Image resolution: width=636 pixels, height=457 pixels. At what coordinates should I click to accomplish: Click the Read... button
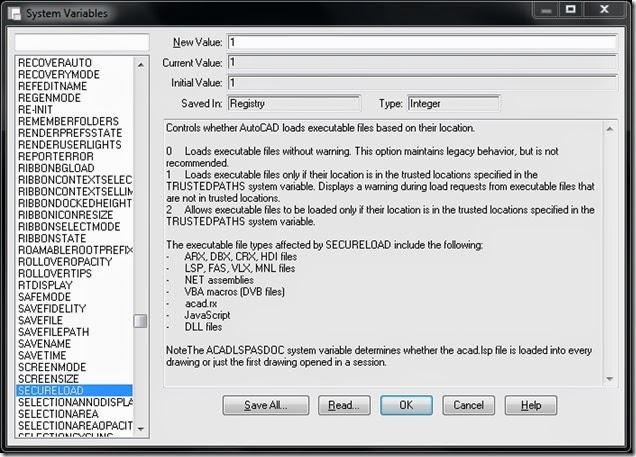pos(344,405)
